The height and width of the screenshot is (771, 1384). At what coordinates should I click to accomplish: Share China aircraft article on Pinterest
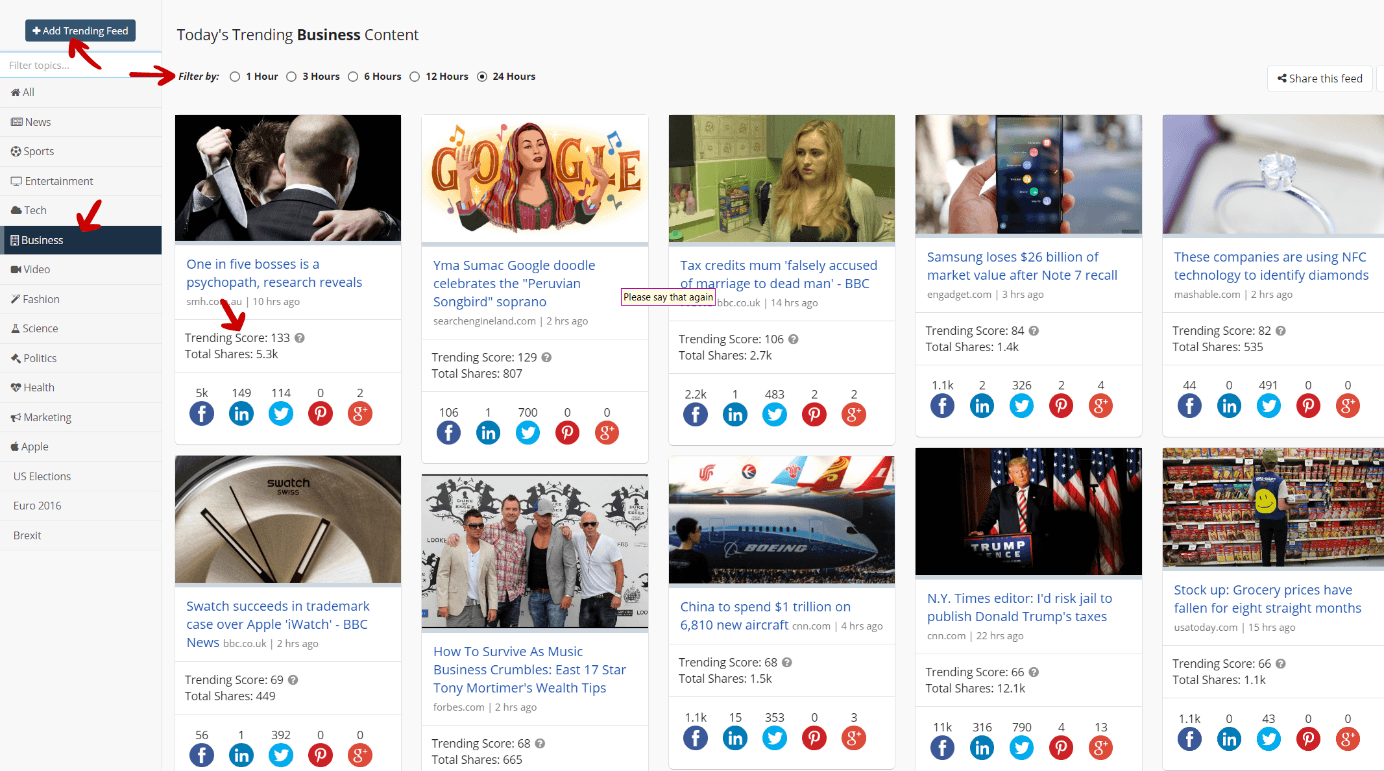(814, 738)
